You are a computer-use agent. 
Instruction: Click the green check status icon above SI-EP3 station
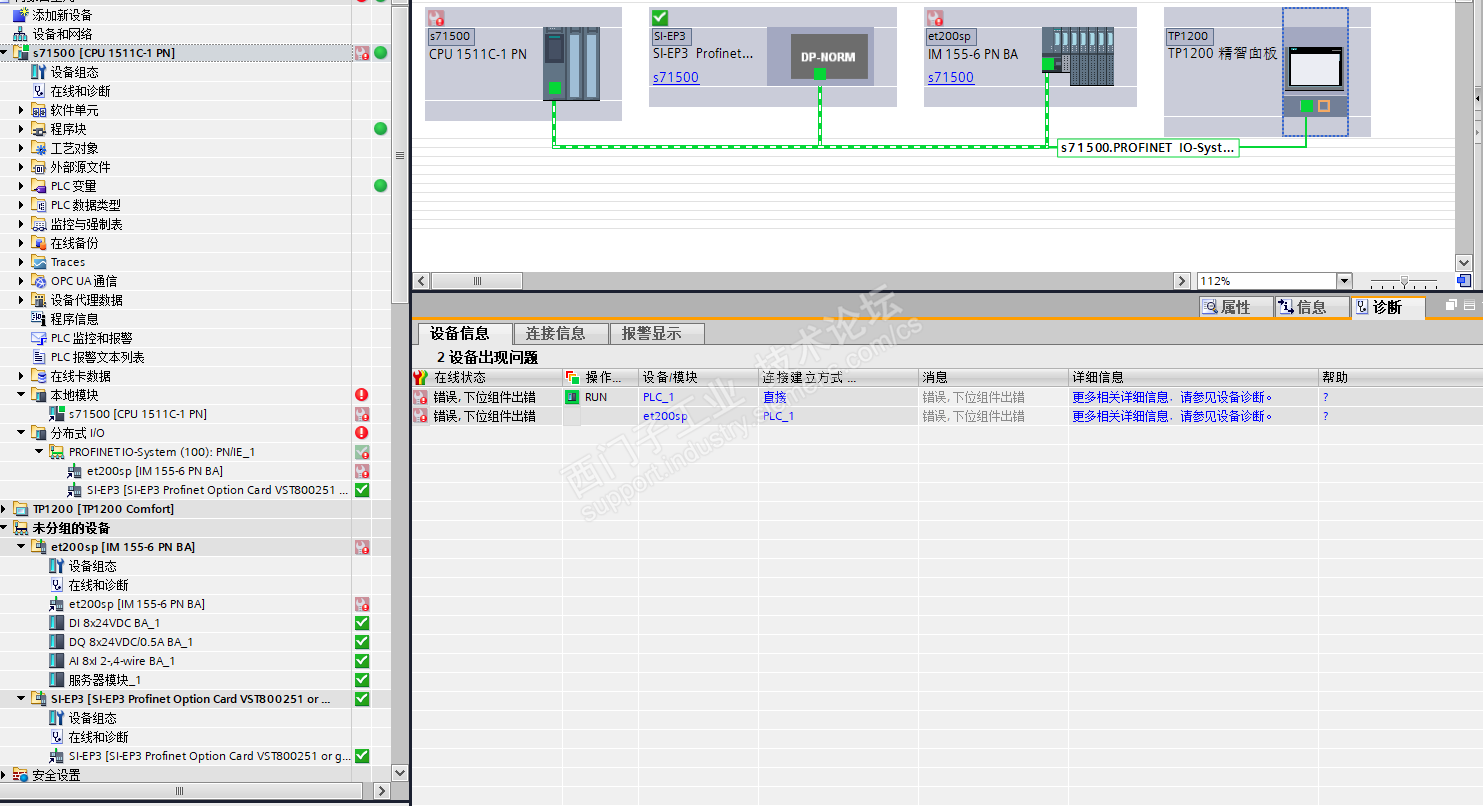click(x=659, y=17)
